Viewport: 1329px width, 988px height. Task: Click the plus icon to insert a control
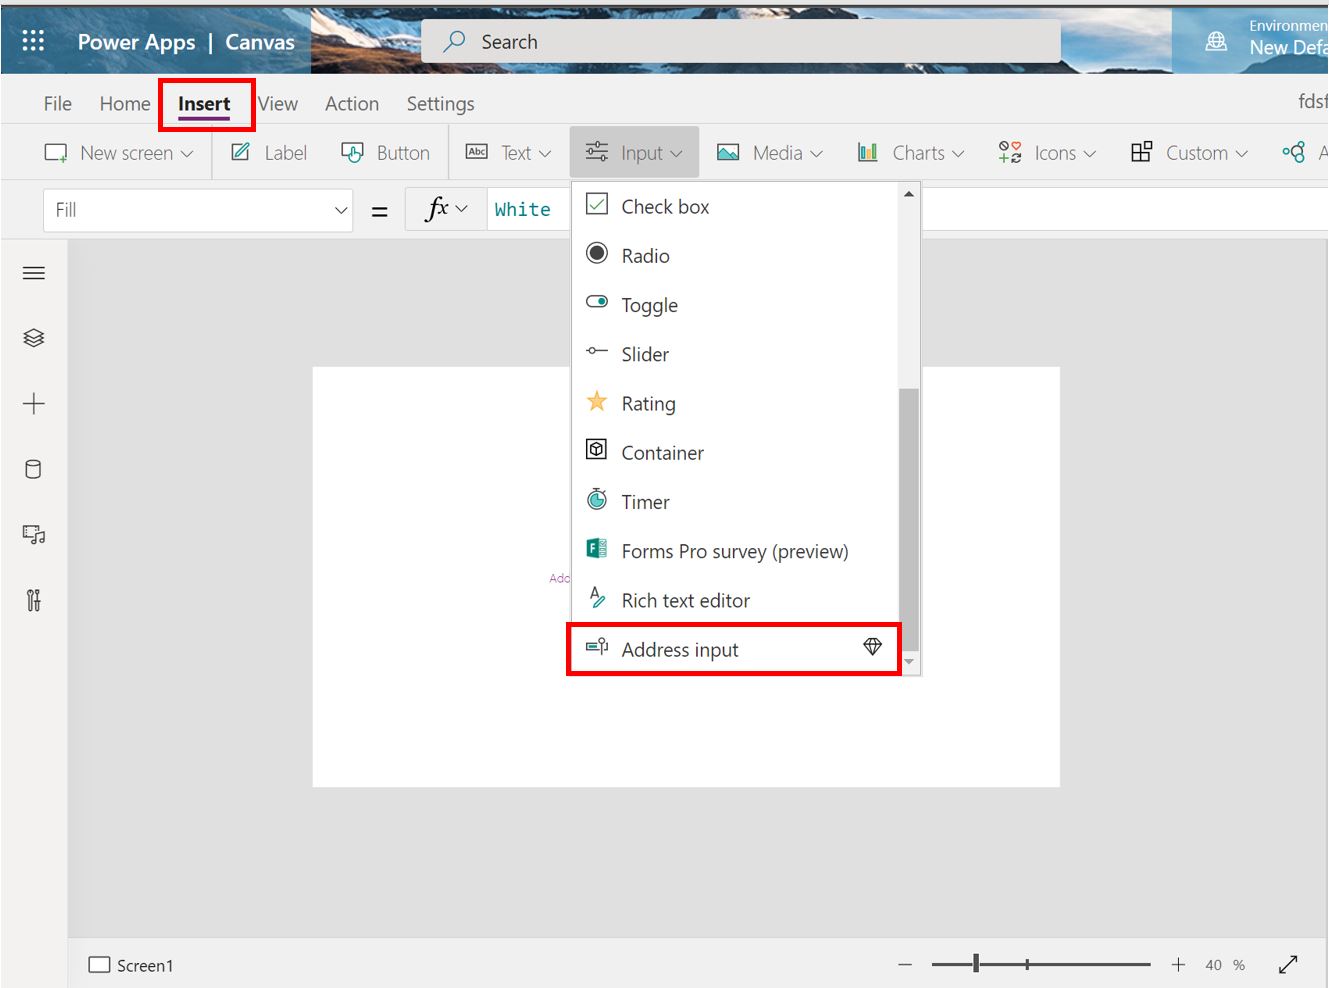point(33,403)
